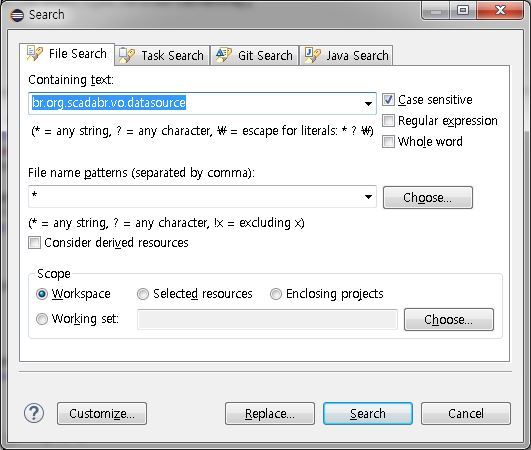Switch to the Java Search tab

pos(346,55)
